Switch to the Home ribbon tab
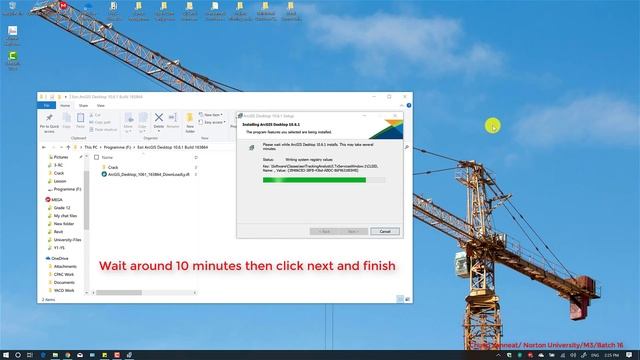The height and width of the screenshot is (360, 640). [65, 105]
